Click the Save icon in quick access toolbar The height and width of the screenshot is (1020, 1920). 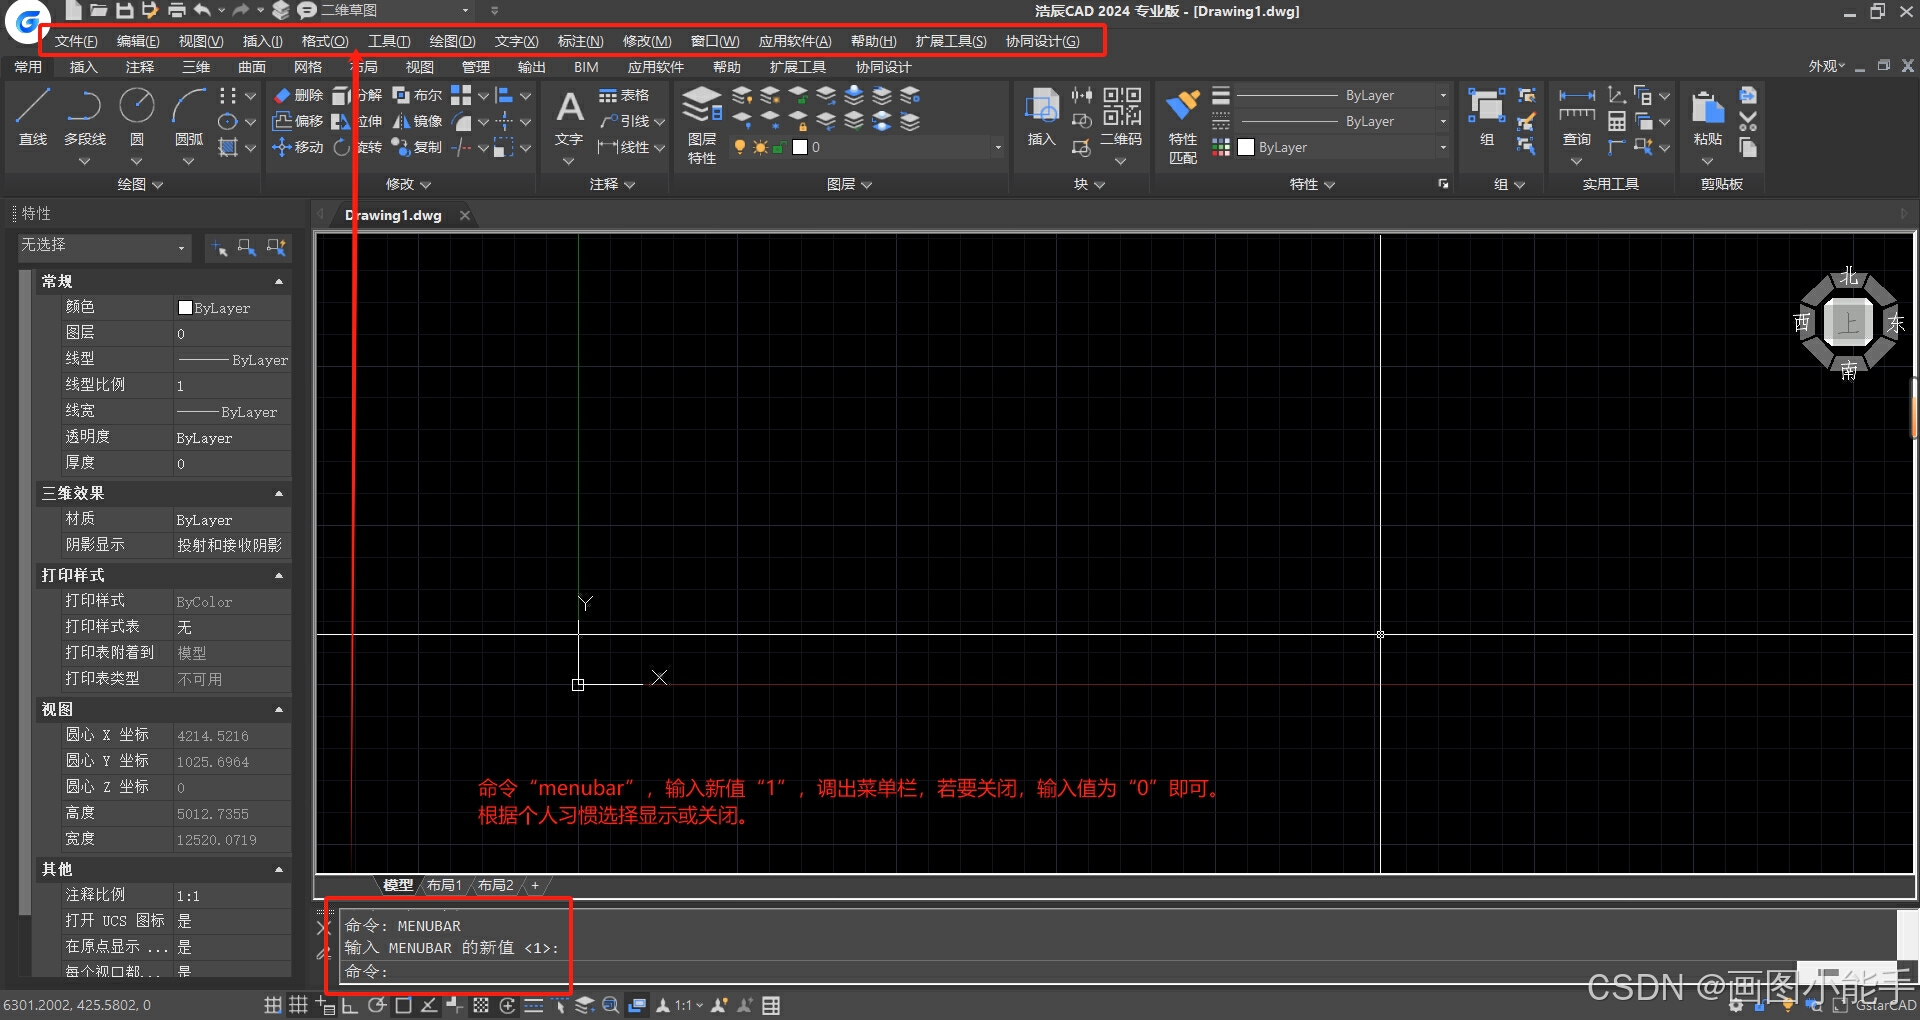pos(124,10)
